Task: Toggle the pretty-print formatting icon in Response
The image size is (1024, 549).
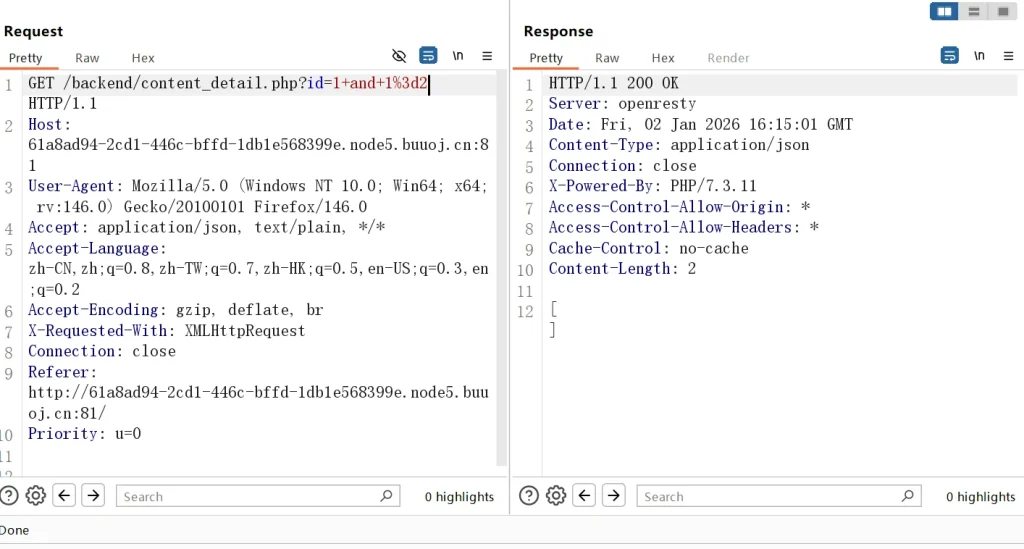Action: pos(950,56)
